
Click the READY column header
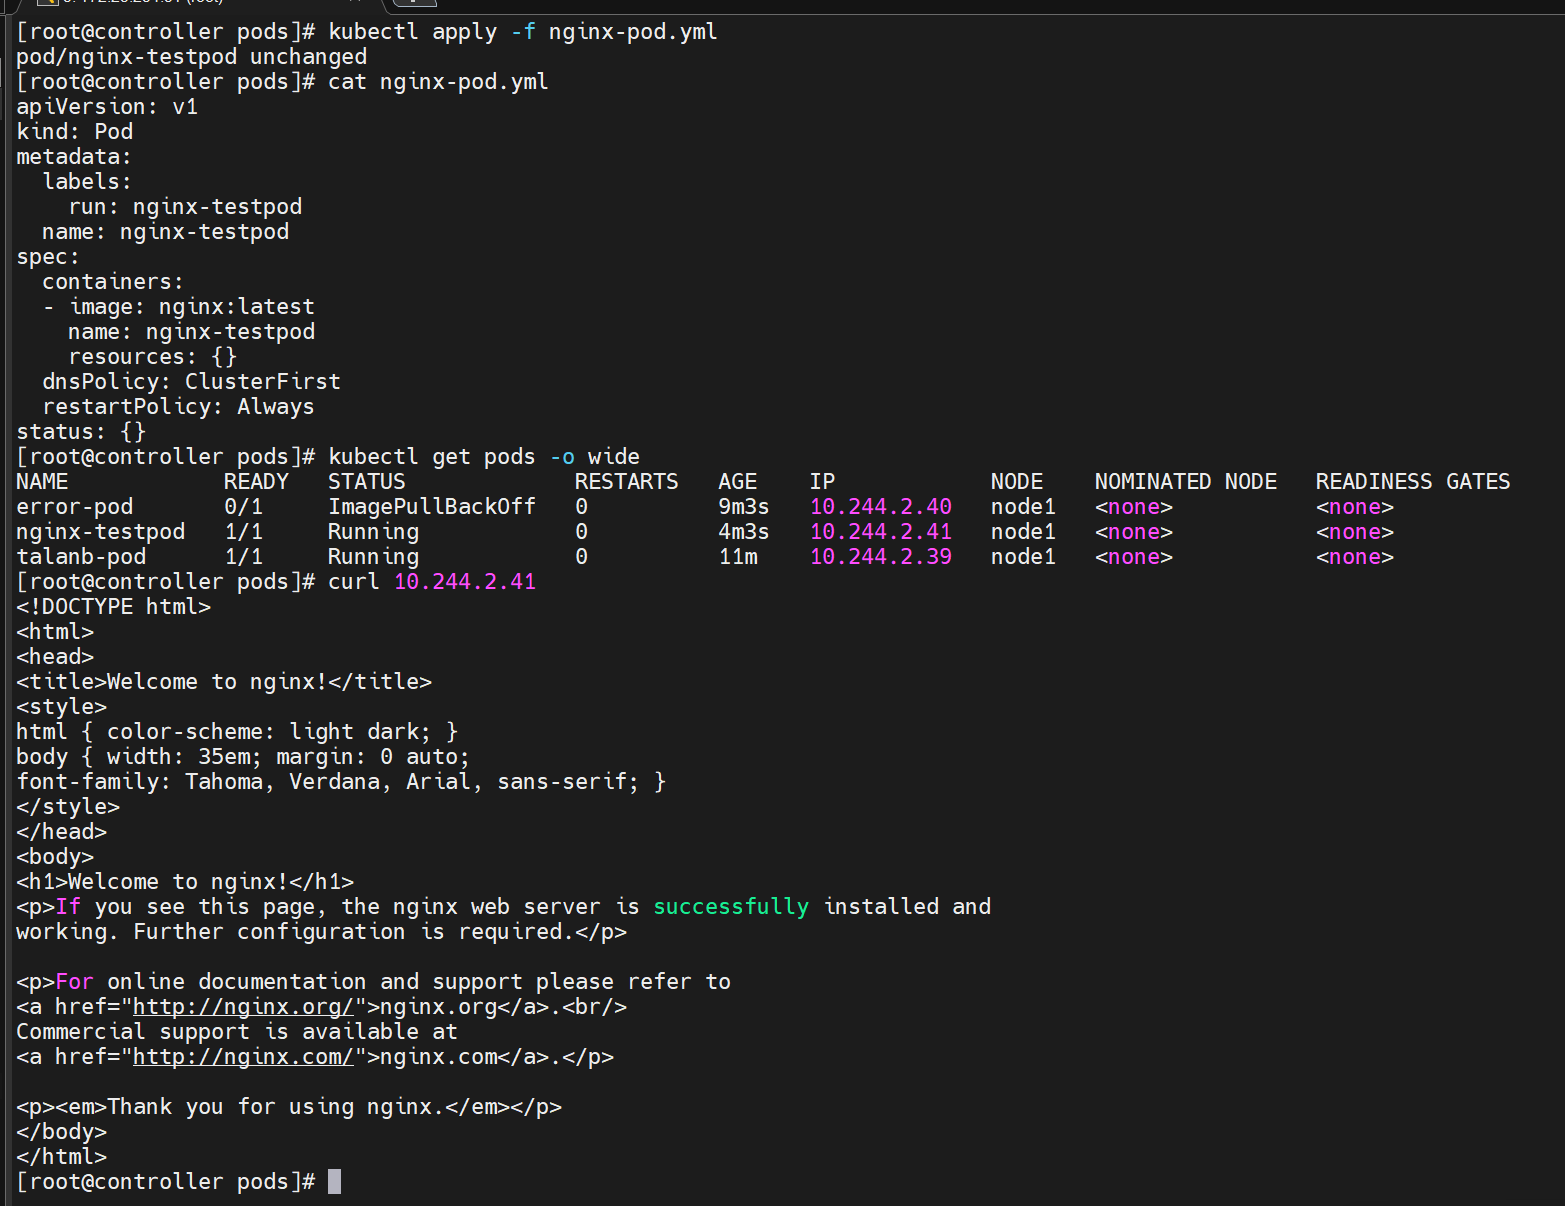pyautogui.click(x=256, y=482)
